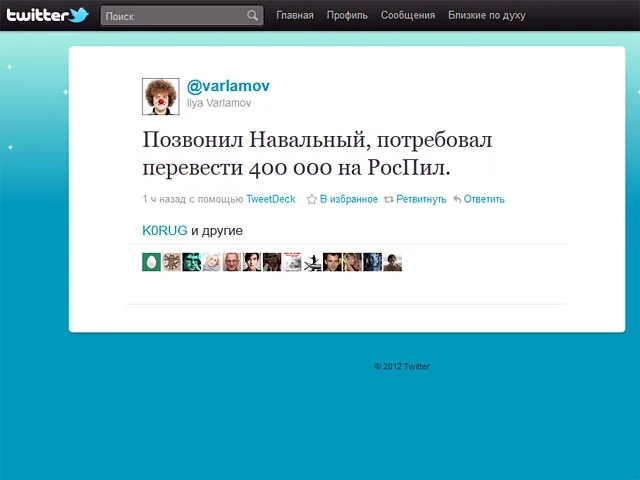Click the tweet text about Навальный
Image resolution: width=640 pixels, height=480 pixels.
click(x=317, y=153)
